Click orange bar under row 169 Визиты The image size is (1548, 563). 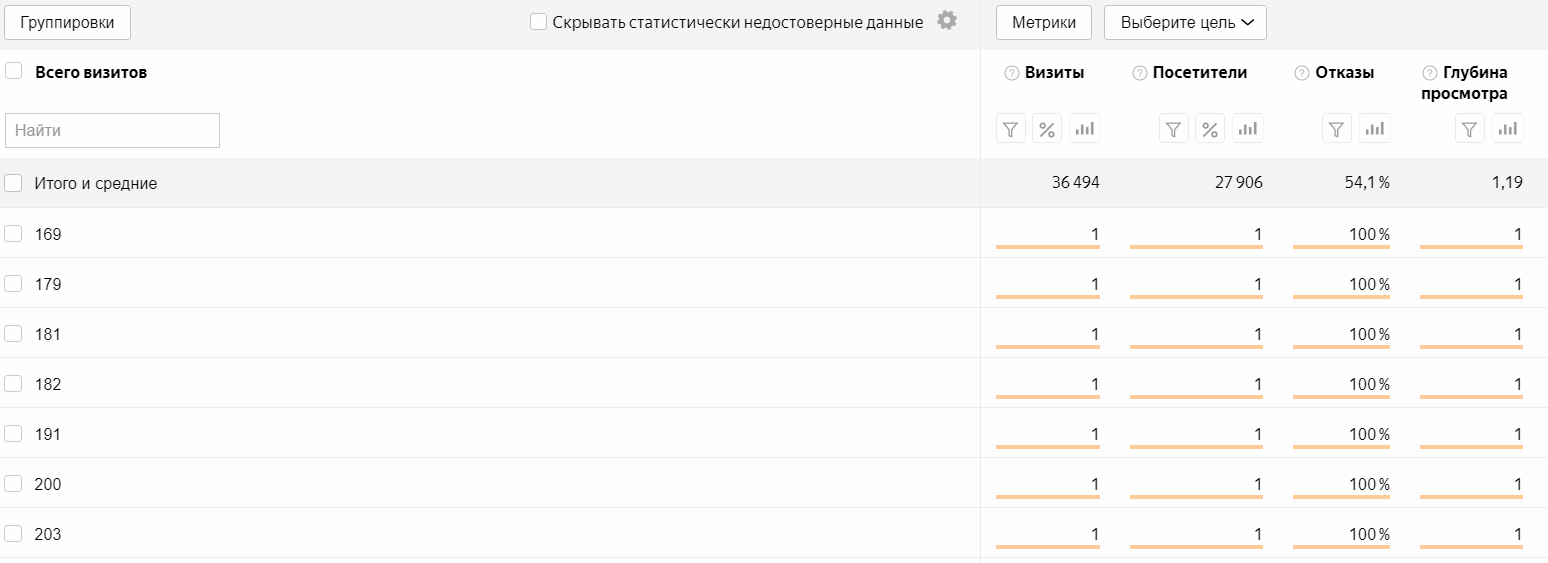tap(1048, 246)
